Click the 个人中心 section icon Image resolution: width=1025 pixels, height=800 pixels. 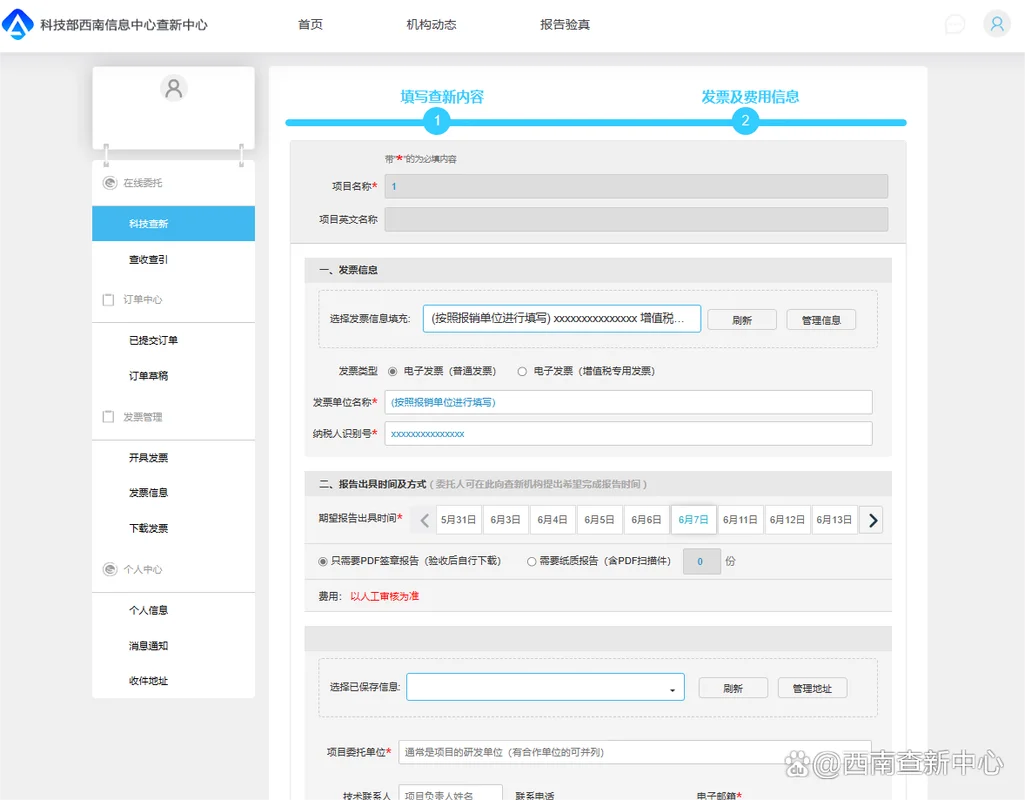click(x=109, y=569)
